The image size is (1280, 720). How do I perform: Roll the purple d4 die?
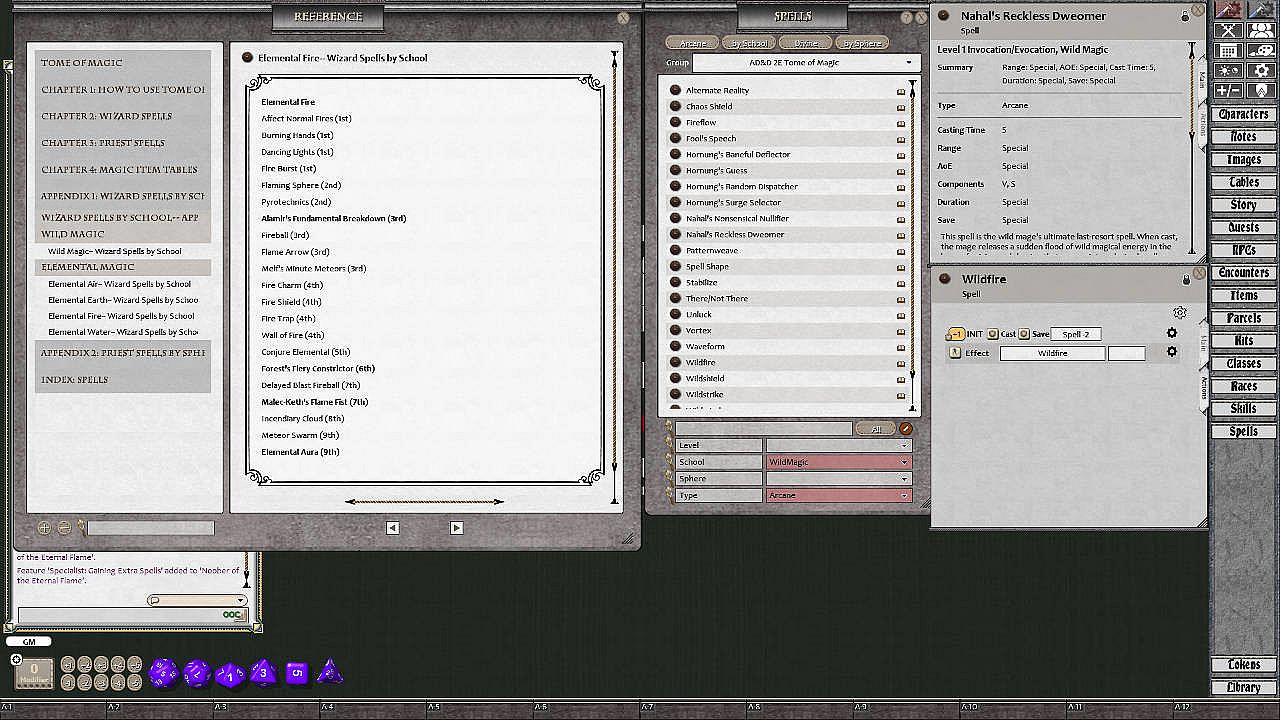[x=329, y=672]
